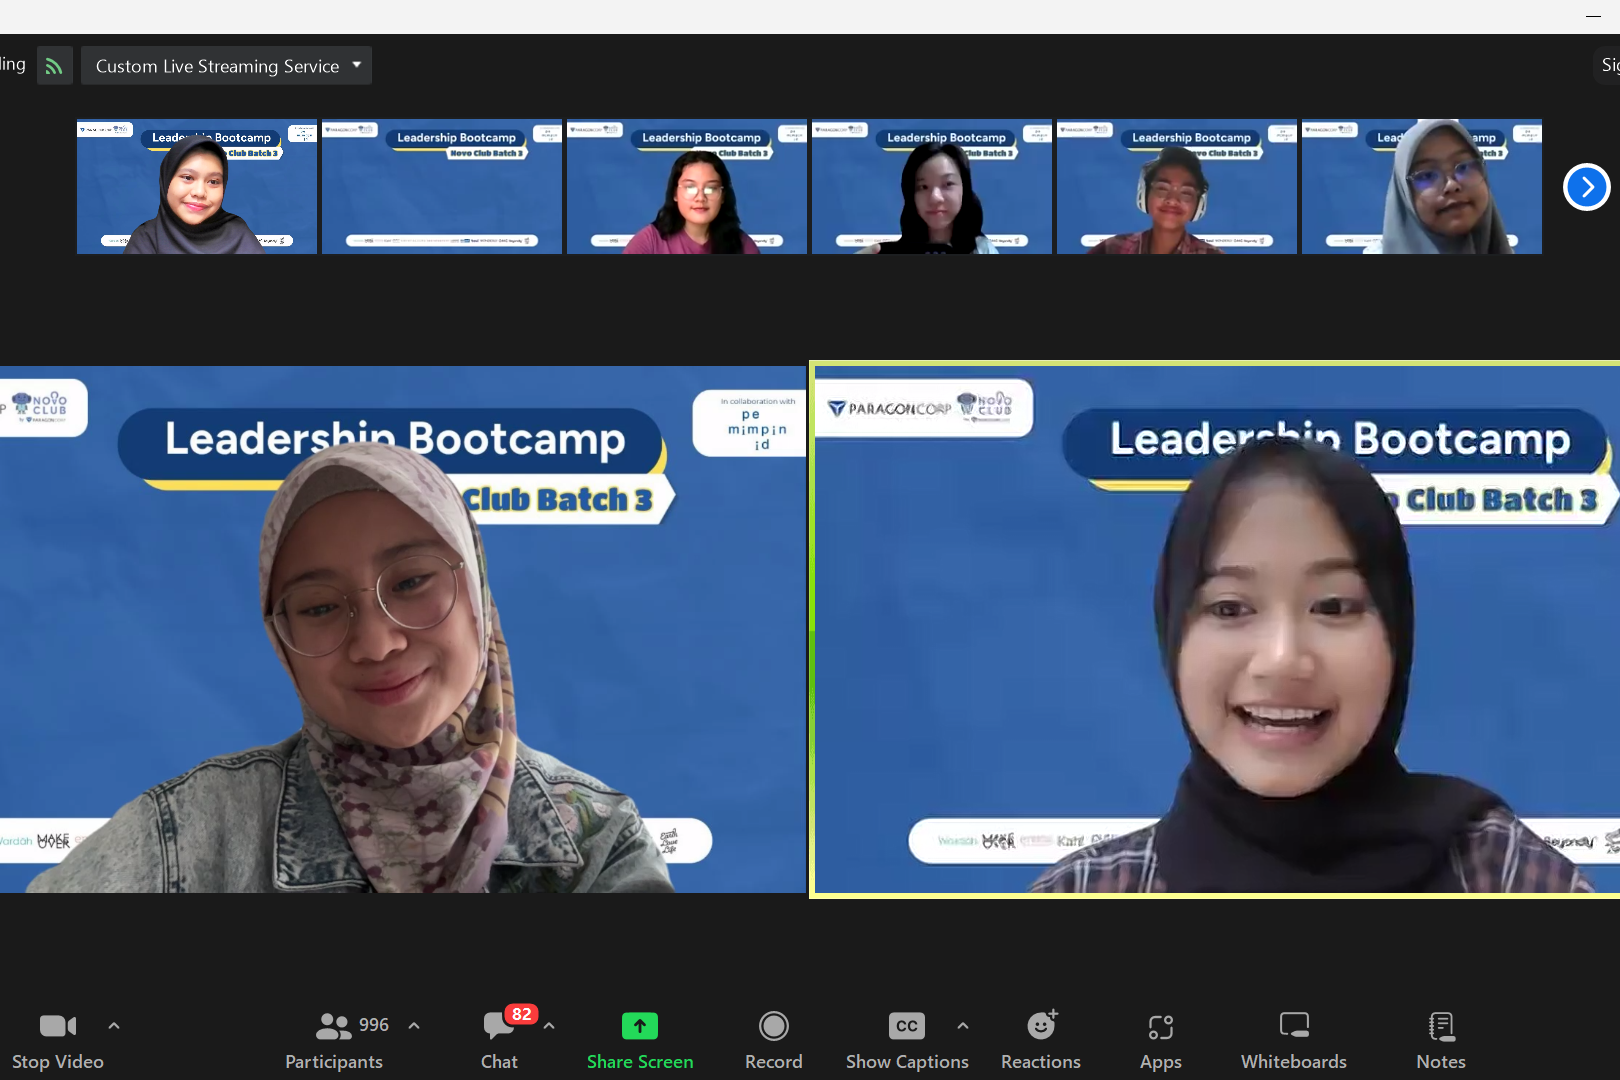The height and width of the screenshot is (1080, 1620).
Task: Expand captions options chevron
Action: (963, 1026)
